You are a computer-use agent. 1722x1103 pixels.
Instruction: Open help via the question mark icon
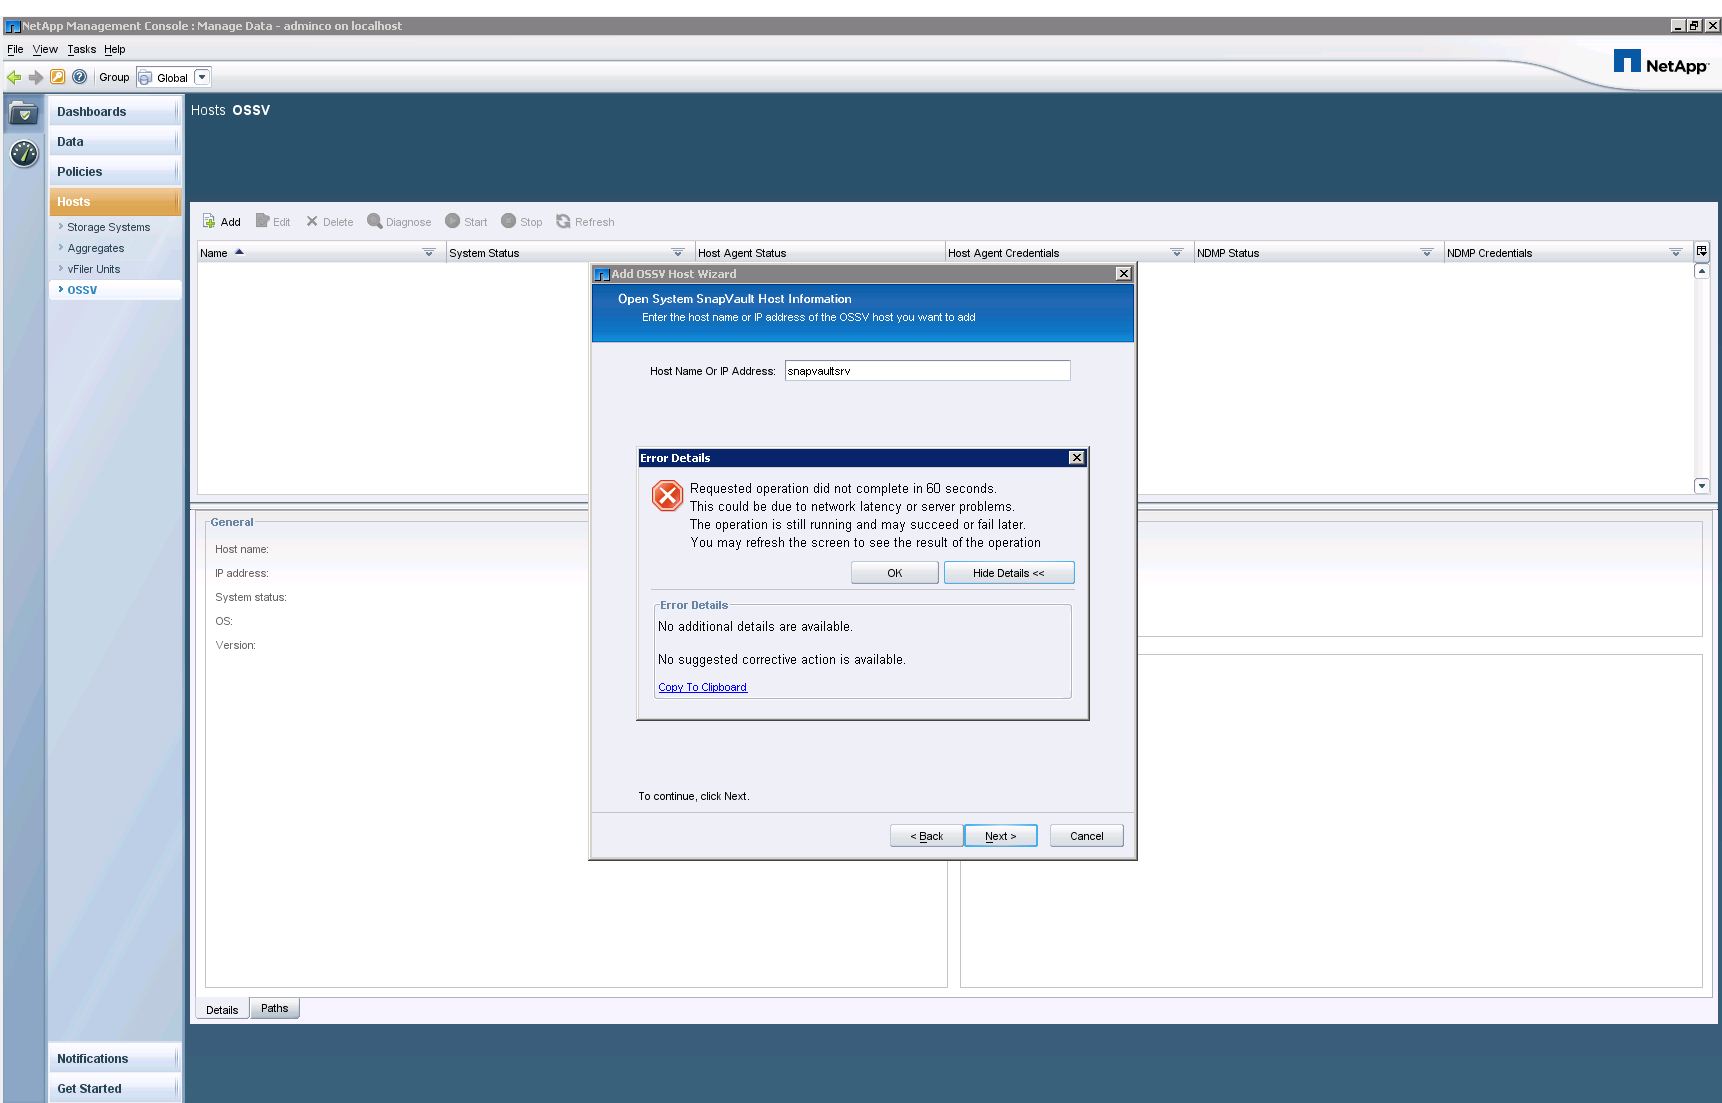point(80,77)
